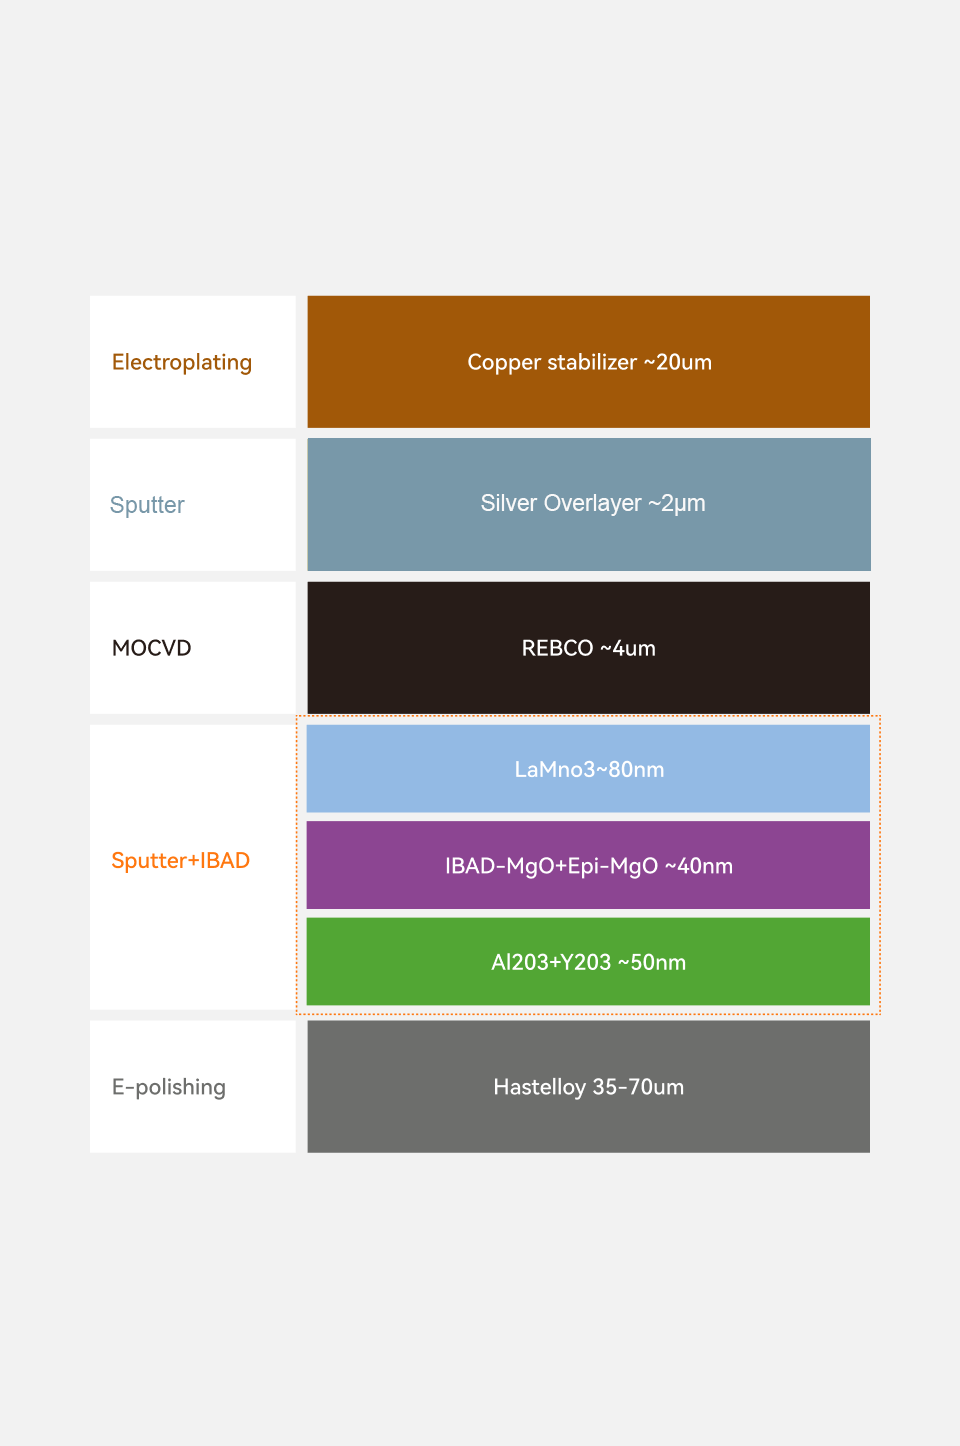The height and width of the screenshot is (1446, 960).
Task: Select the Copper stabilizer ~20um layer
Action: pos(588,362)
